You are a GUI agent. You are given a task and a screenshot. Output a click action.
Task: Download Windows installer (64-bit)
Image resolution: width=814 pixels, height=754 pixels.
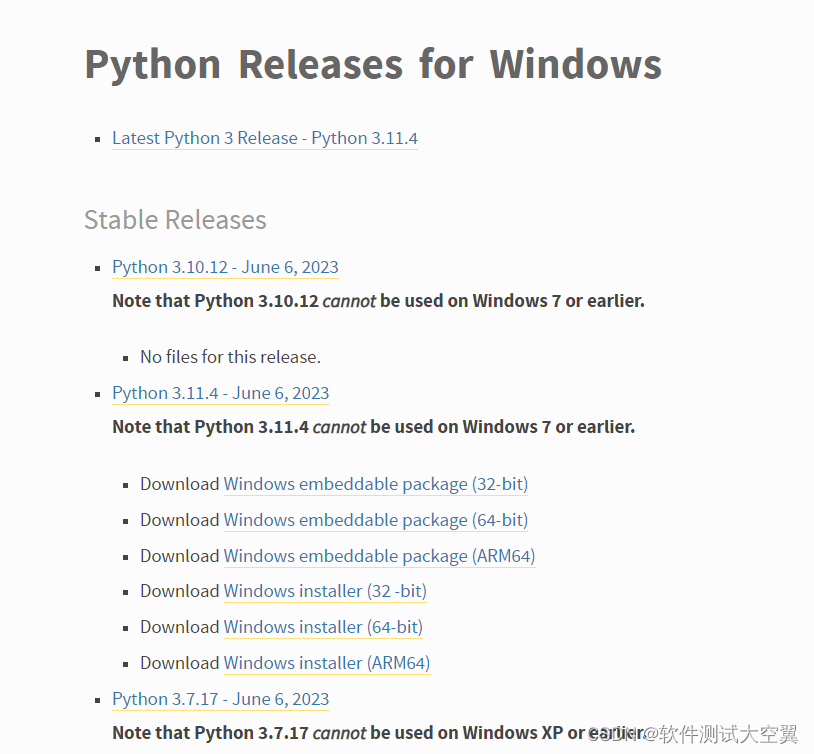[323, 627]
